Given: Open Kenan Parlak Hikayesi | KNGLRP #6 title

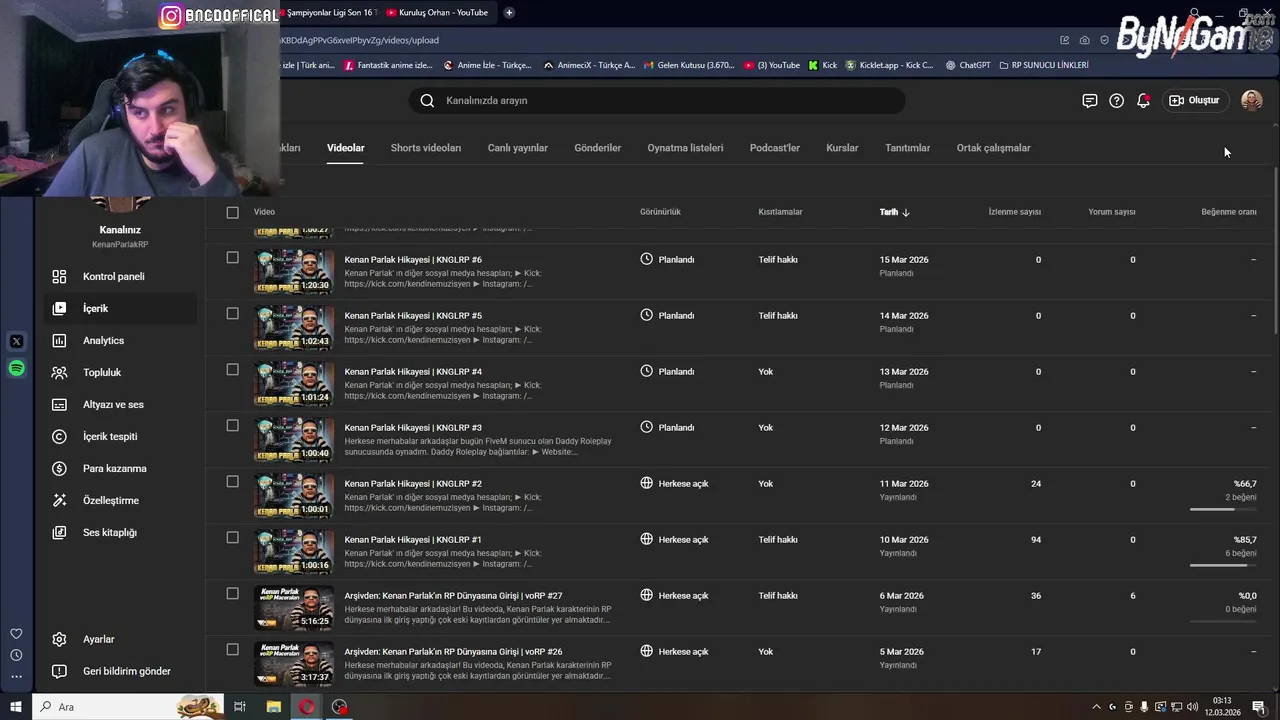Looking at the screenshot, I should point(413,259).
